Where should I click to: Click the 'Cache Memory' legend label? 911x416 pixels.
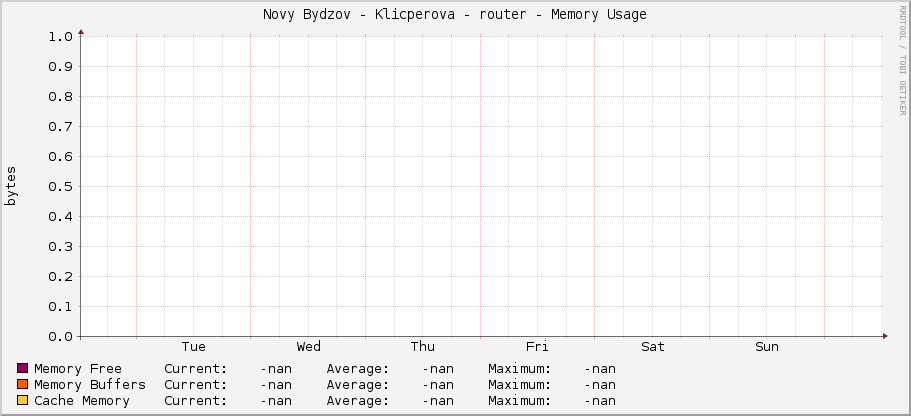tap(82, 401)
